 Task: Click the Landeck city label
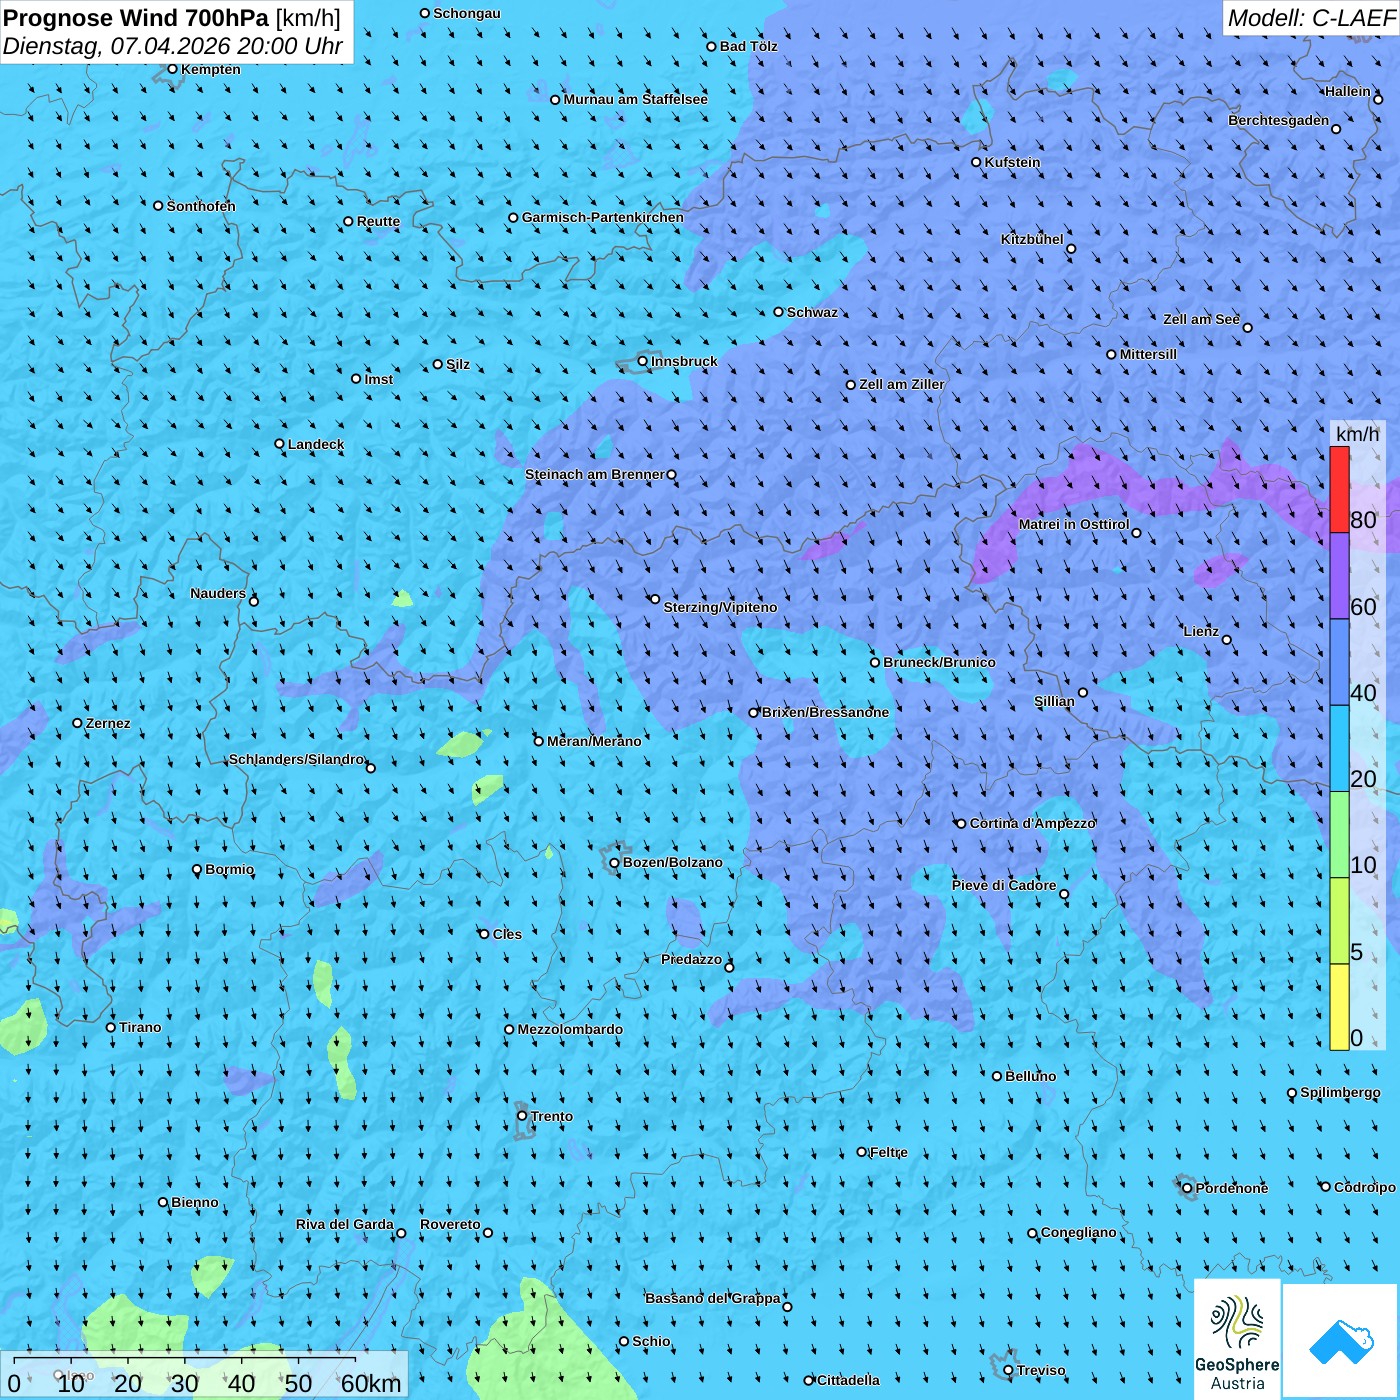click(x=316, y=444)
